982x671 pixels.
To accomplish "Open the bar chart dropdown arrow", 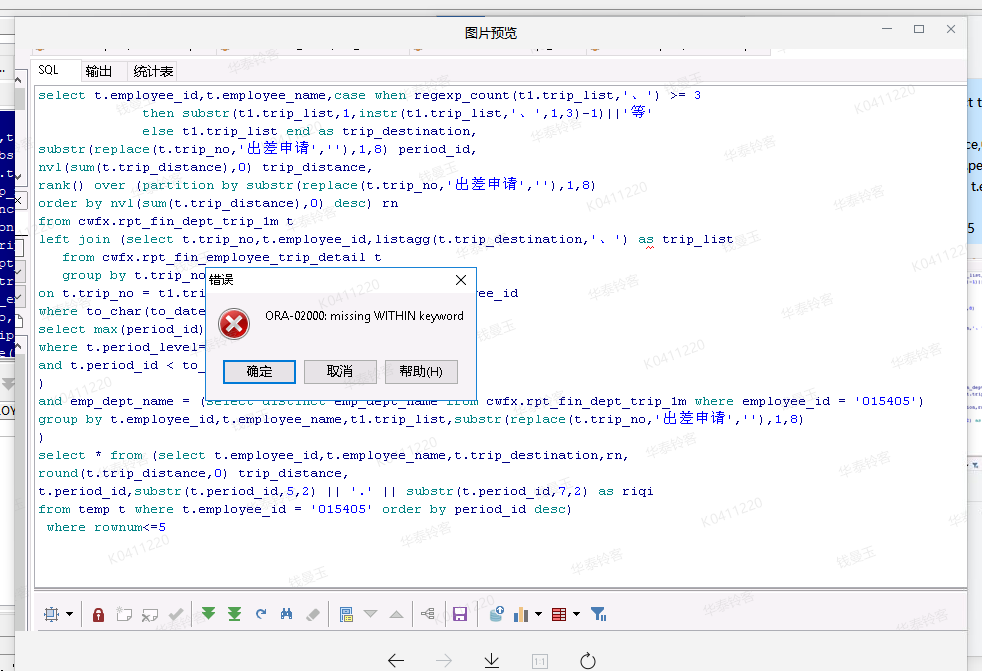I will click(x=539, y=615).
